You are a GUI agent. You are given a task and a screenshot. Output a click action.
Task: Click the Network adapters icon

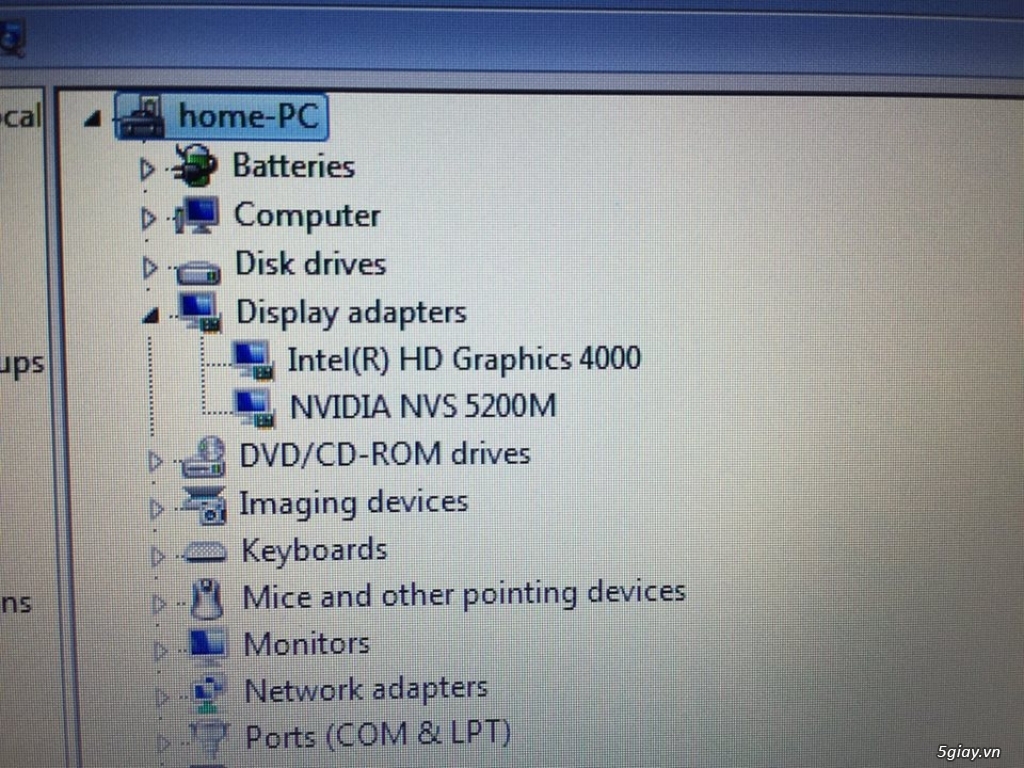(x=209, y=694)
